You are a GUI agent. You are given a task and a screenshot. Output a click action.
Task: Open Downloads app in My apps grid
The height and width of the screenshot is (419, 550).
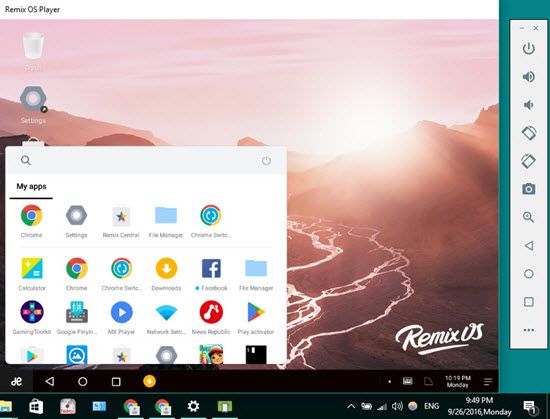coord(166,274)
